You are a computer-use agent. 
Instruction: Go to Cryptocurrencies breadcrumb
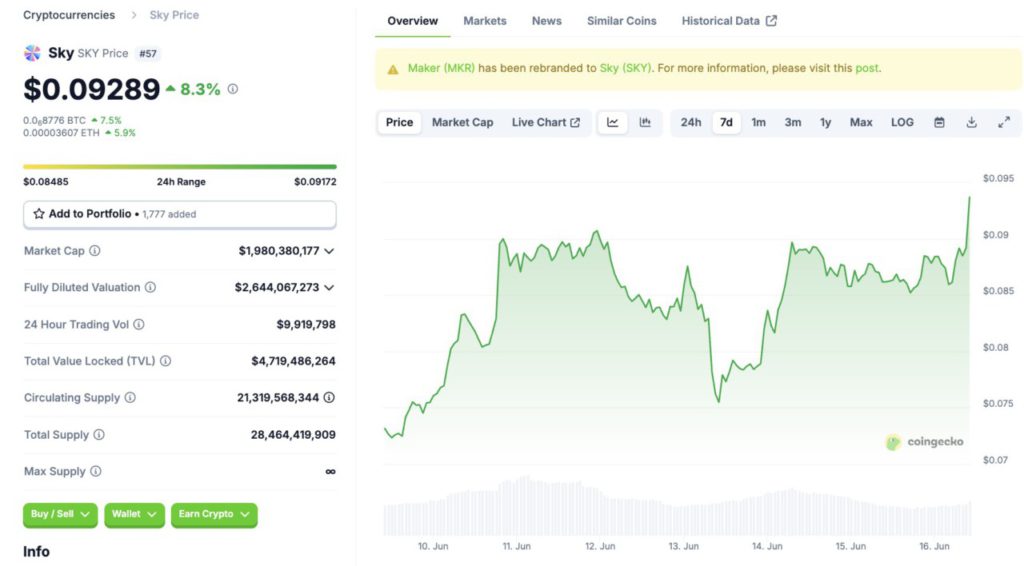69,15
